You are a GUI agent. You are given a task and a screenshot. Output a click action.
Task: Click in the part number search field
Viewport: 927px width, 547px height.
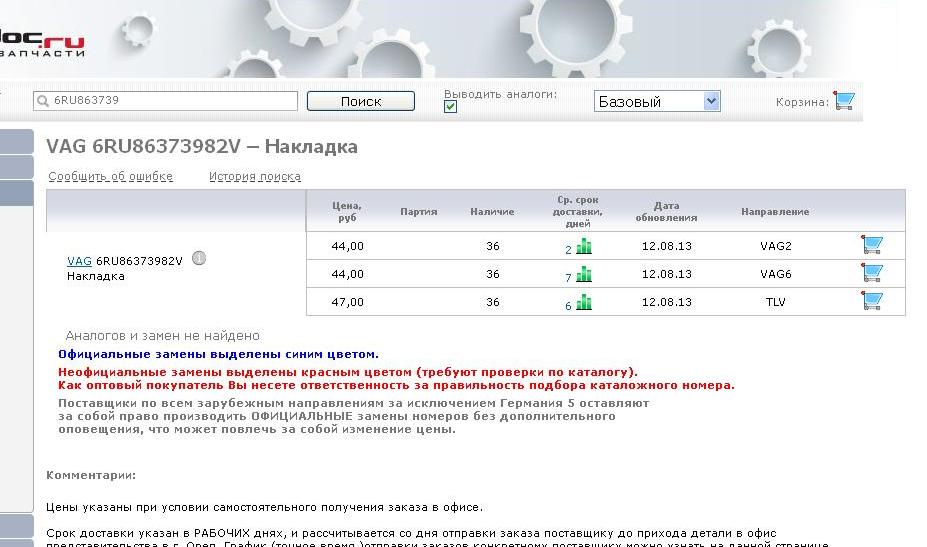coord(170,101)
